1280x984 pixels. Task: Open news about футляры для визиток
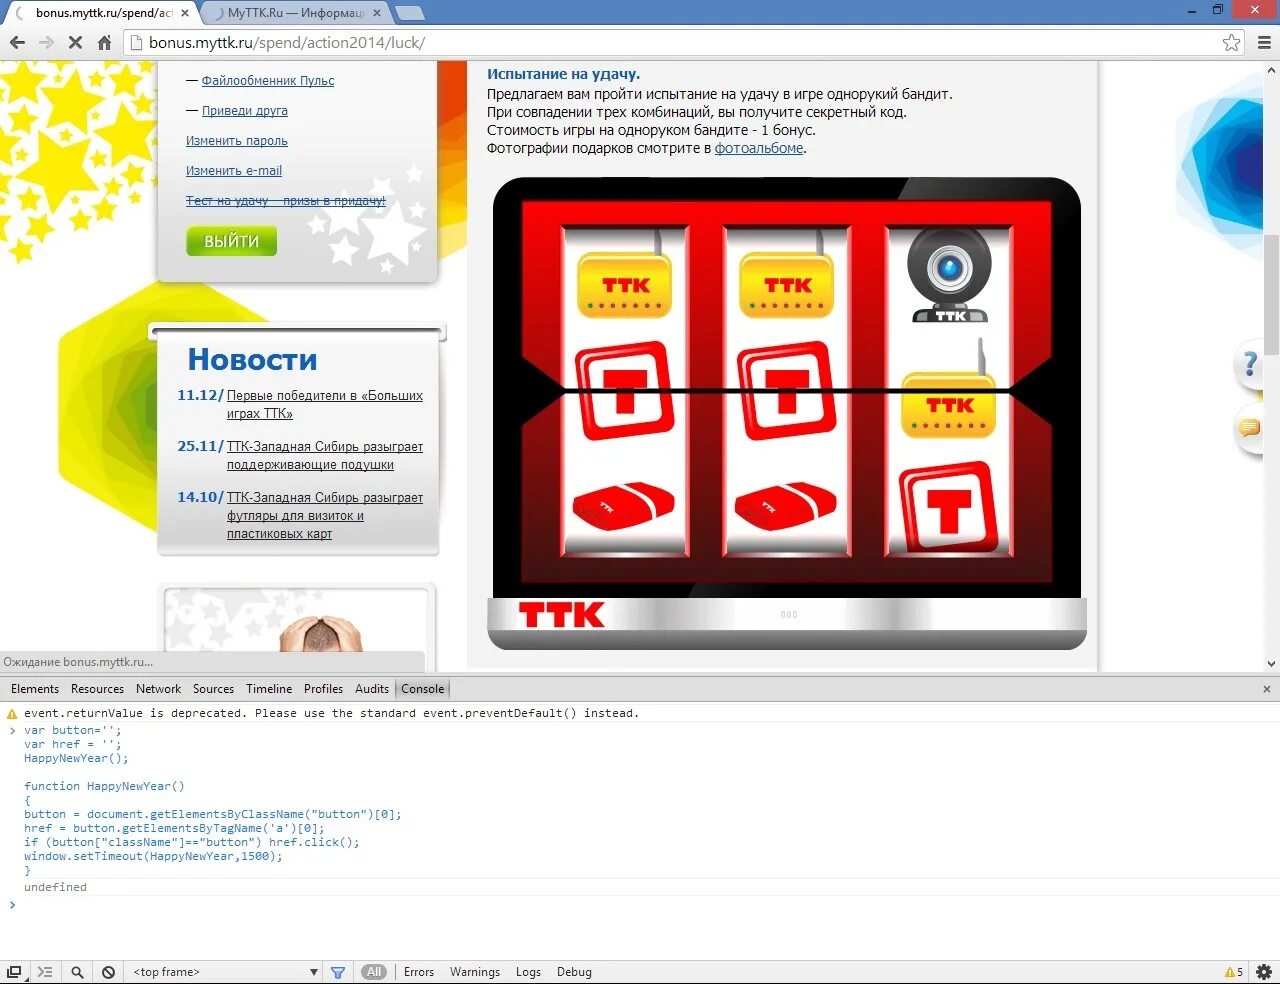(324, 515)
